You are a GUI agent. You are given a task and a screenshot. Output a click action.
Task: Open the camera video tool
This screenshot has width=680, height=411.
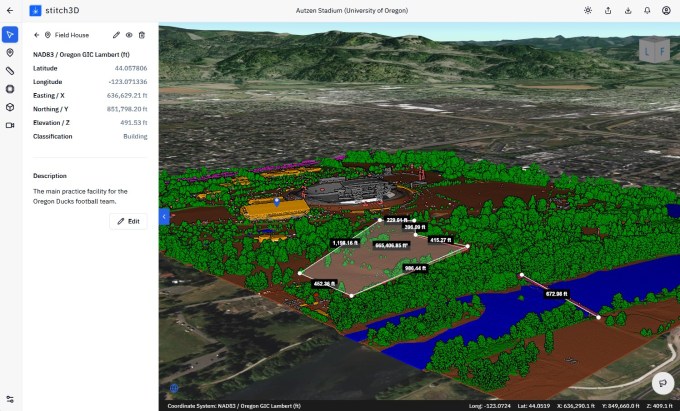click(9, 125)
